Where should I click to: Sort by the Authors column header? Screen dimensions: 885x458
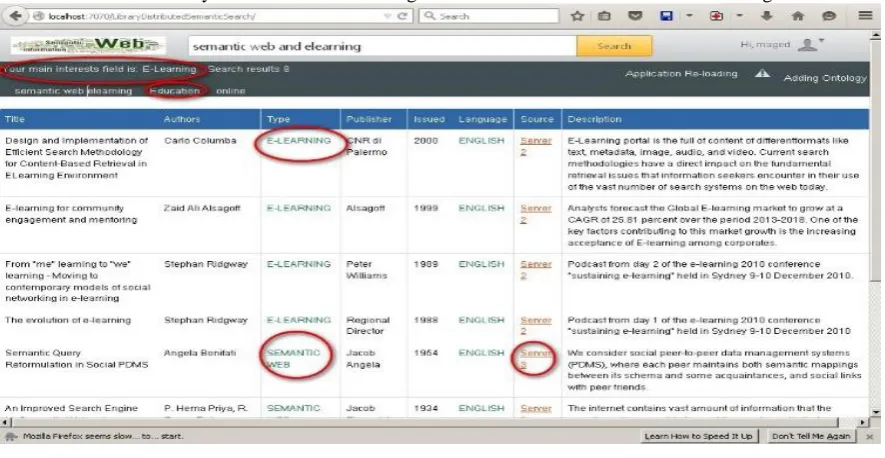182,119
